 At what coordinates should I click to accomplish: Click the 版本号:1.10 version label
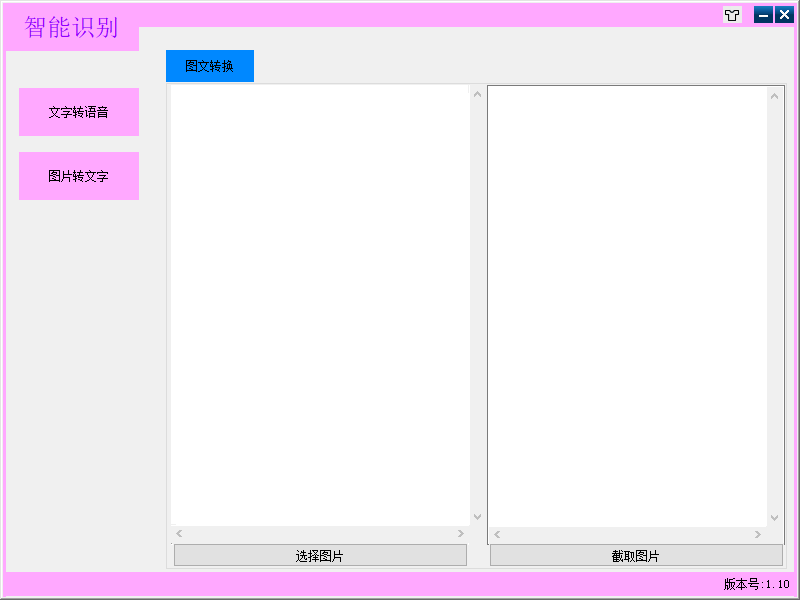pyautogui.click(x=756, y=584)
